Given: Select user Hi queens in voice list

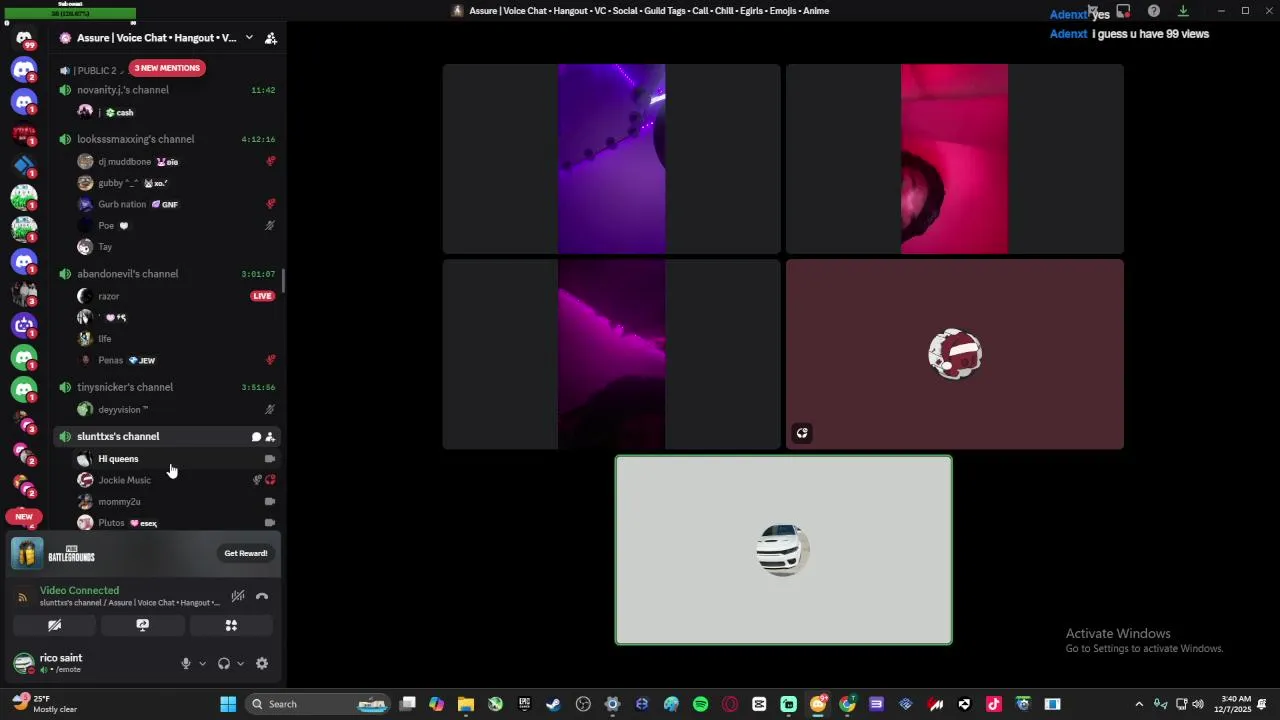Looking at the screenshot, I should pos(176,459).
